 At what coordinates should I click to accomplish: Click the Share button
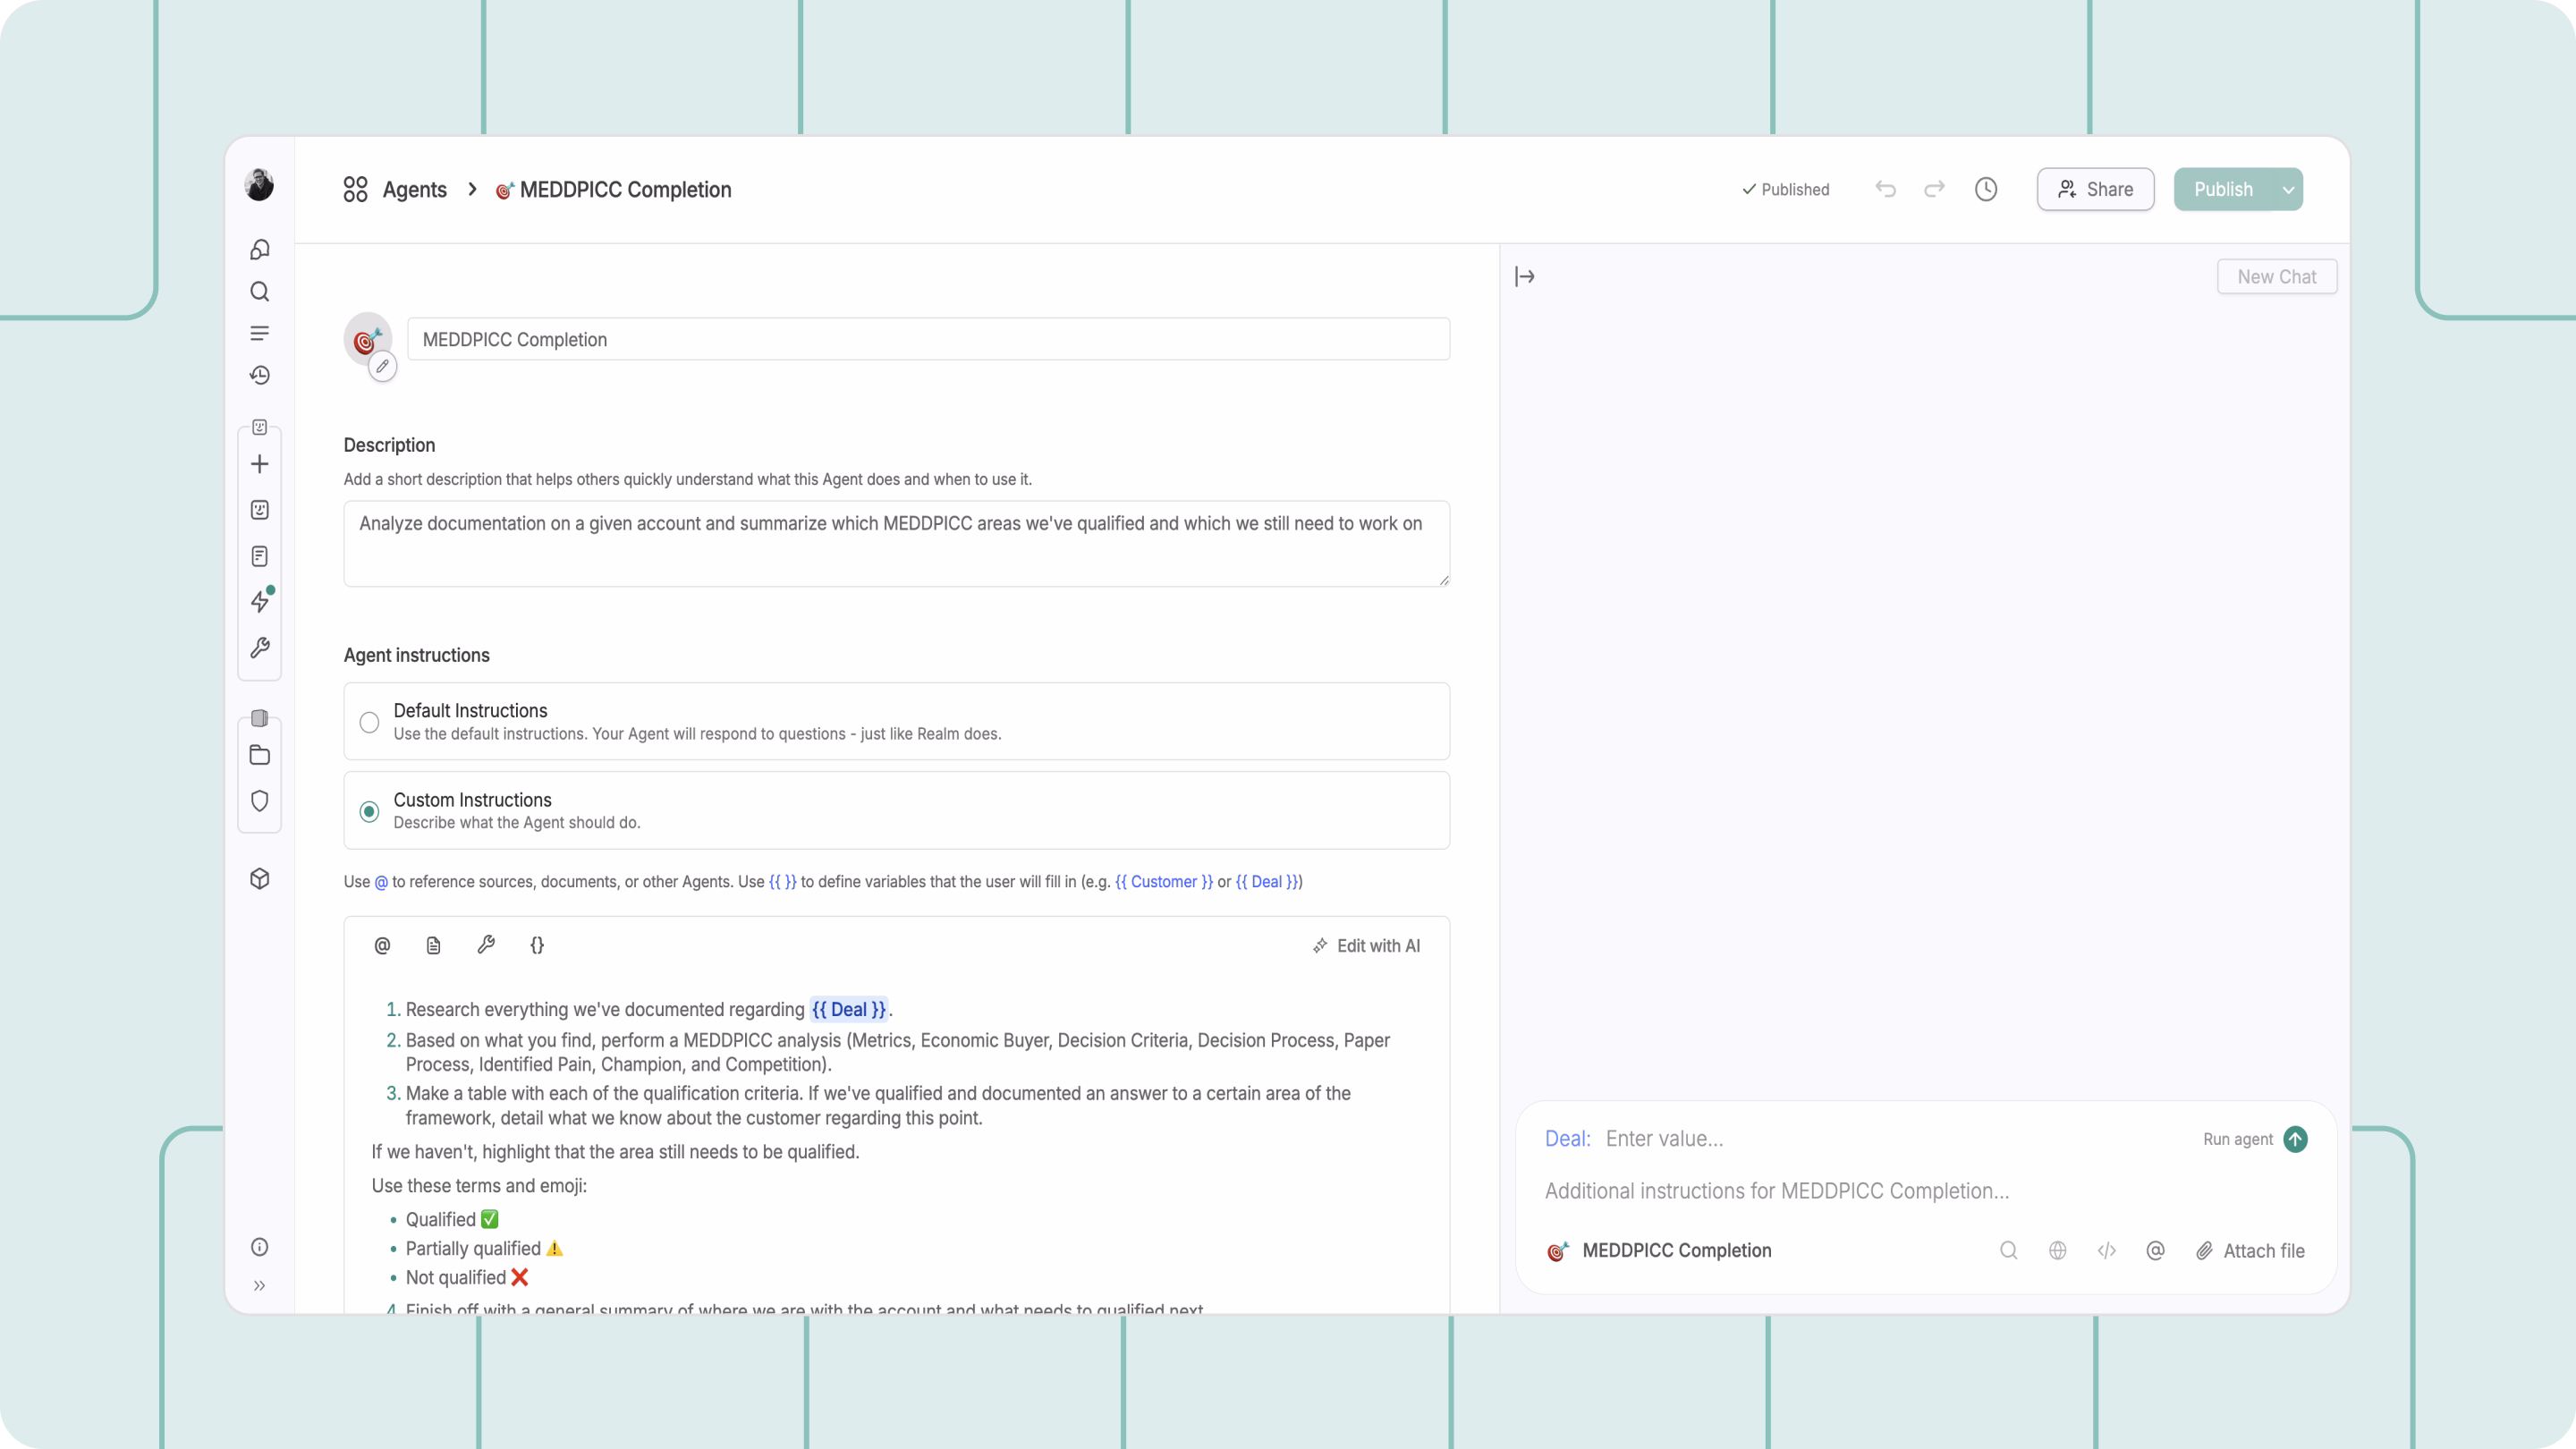pyautogui.click(x=2095, y=190)
